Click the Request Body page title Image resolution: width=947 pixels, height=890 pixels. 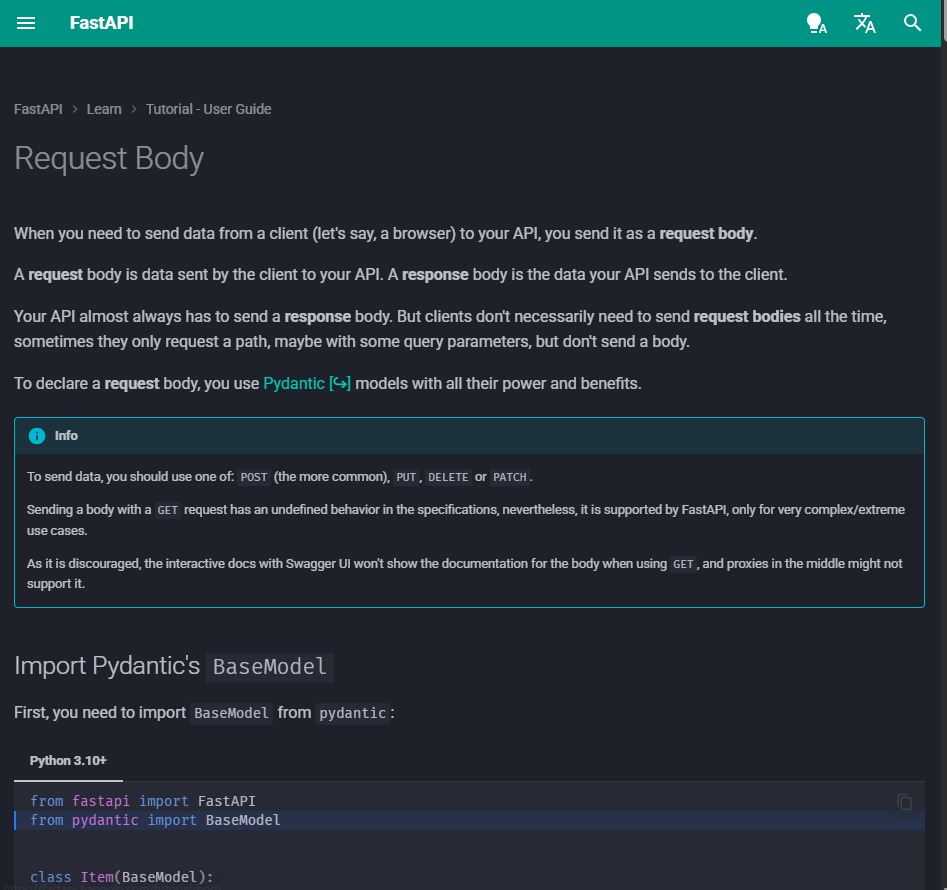pyautogui.click(x=108, y=158)
